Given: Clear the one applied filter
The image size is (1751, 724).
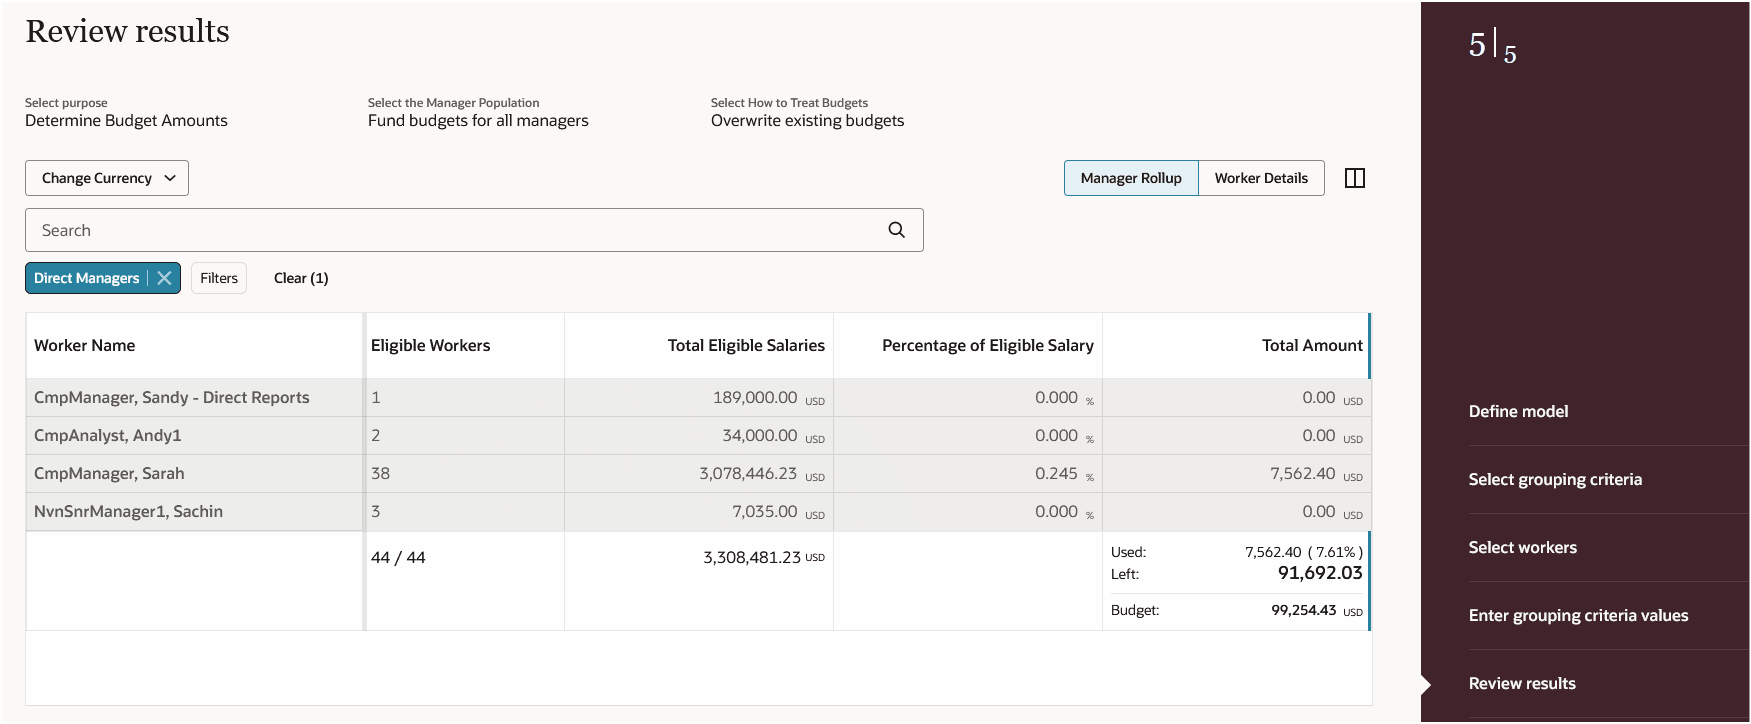Looking at the screenshot, I should [x=301, y=278].
